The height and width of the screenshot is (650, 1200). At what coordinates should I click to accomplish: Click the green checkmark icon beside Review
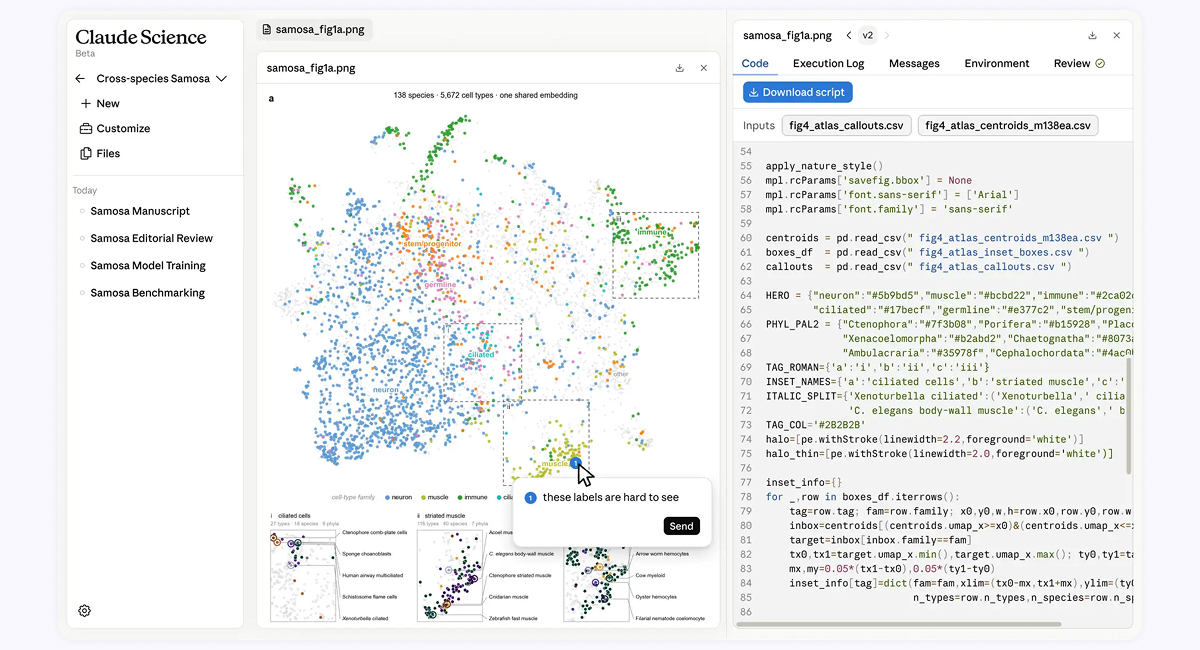[x=1100, y=63]
